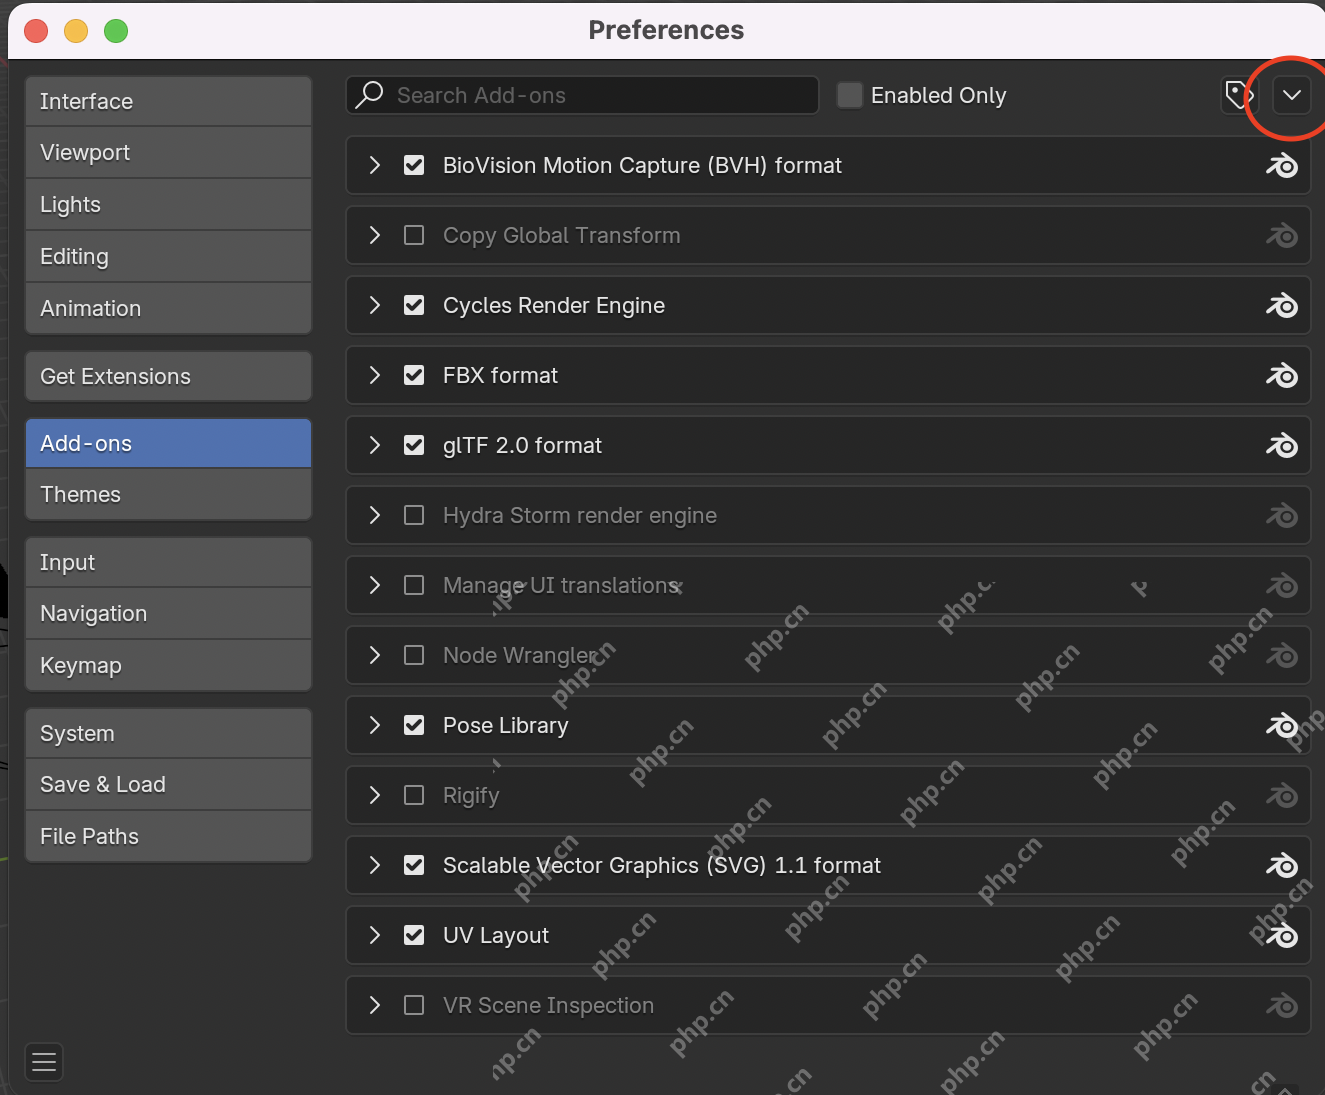This screenshot has width=1325, height=1095.
Task: Open the Viewport preferences section
Action: click(x=168, y=152)
